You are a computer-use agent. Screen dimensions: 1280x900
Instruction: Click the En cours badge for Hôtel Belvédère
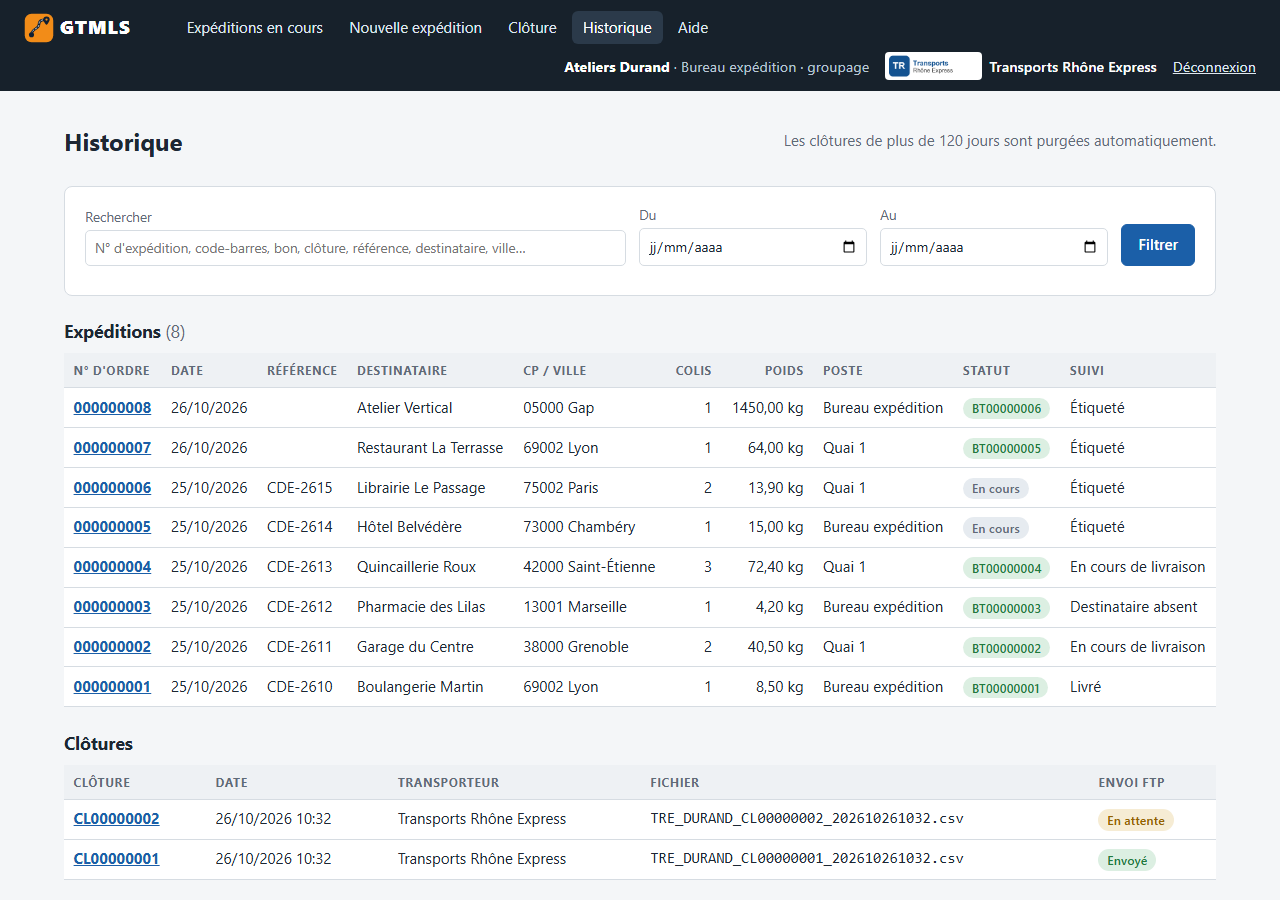click(x=996, y=528)
